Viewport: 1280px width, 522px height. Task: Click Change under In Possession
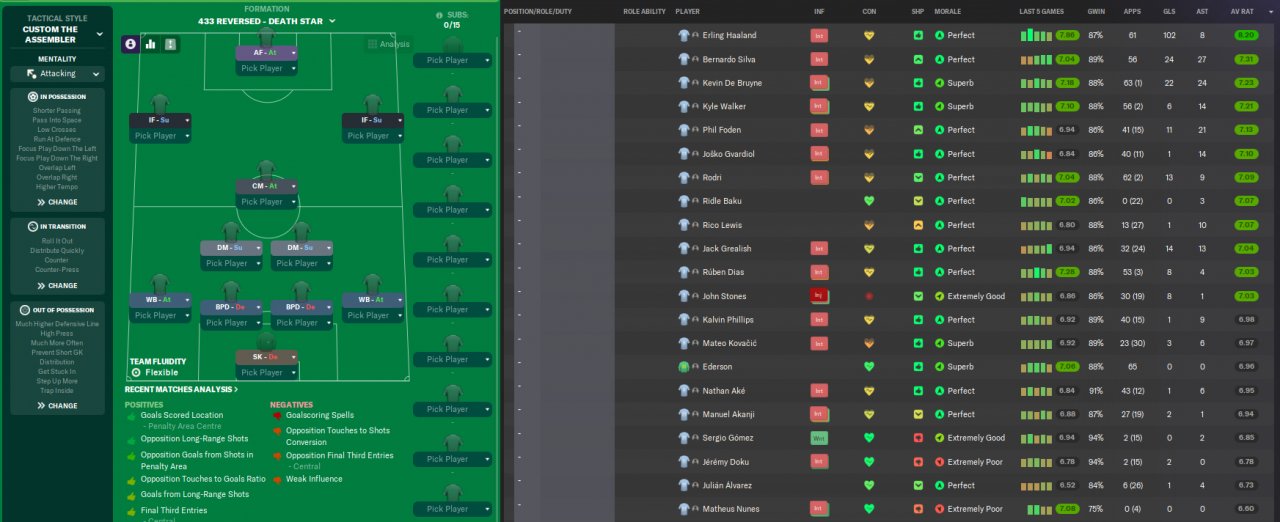(57, 202)
